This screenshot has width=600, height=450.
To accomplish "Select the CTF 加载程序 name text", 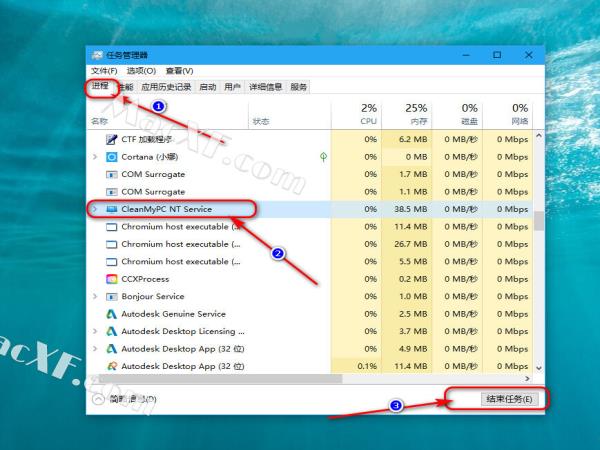I will (147, 139).
